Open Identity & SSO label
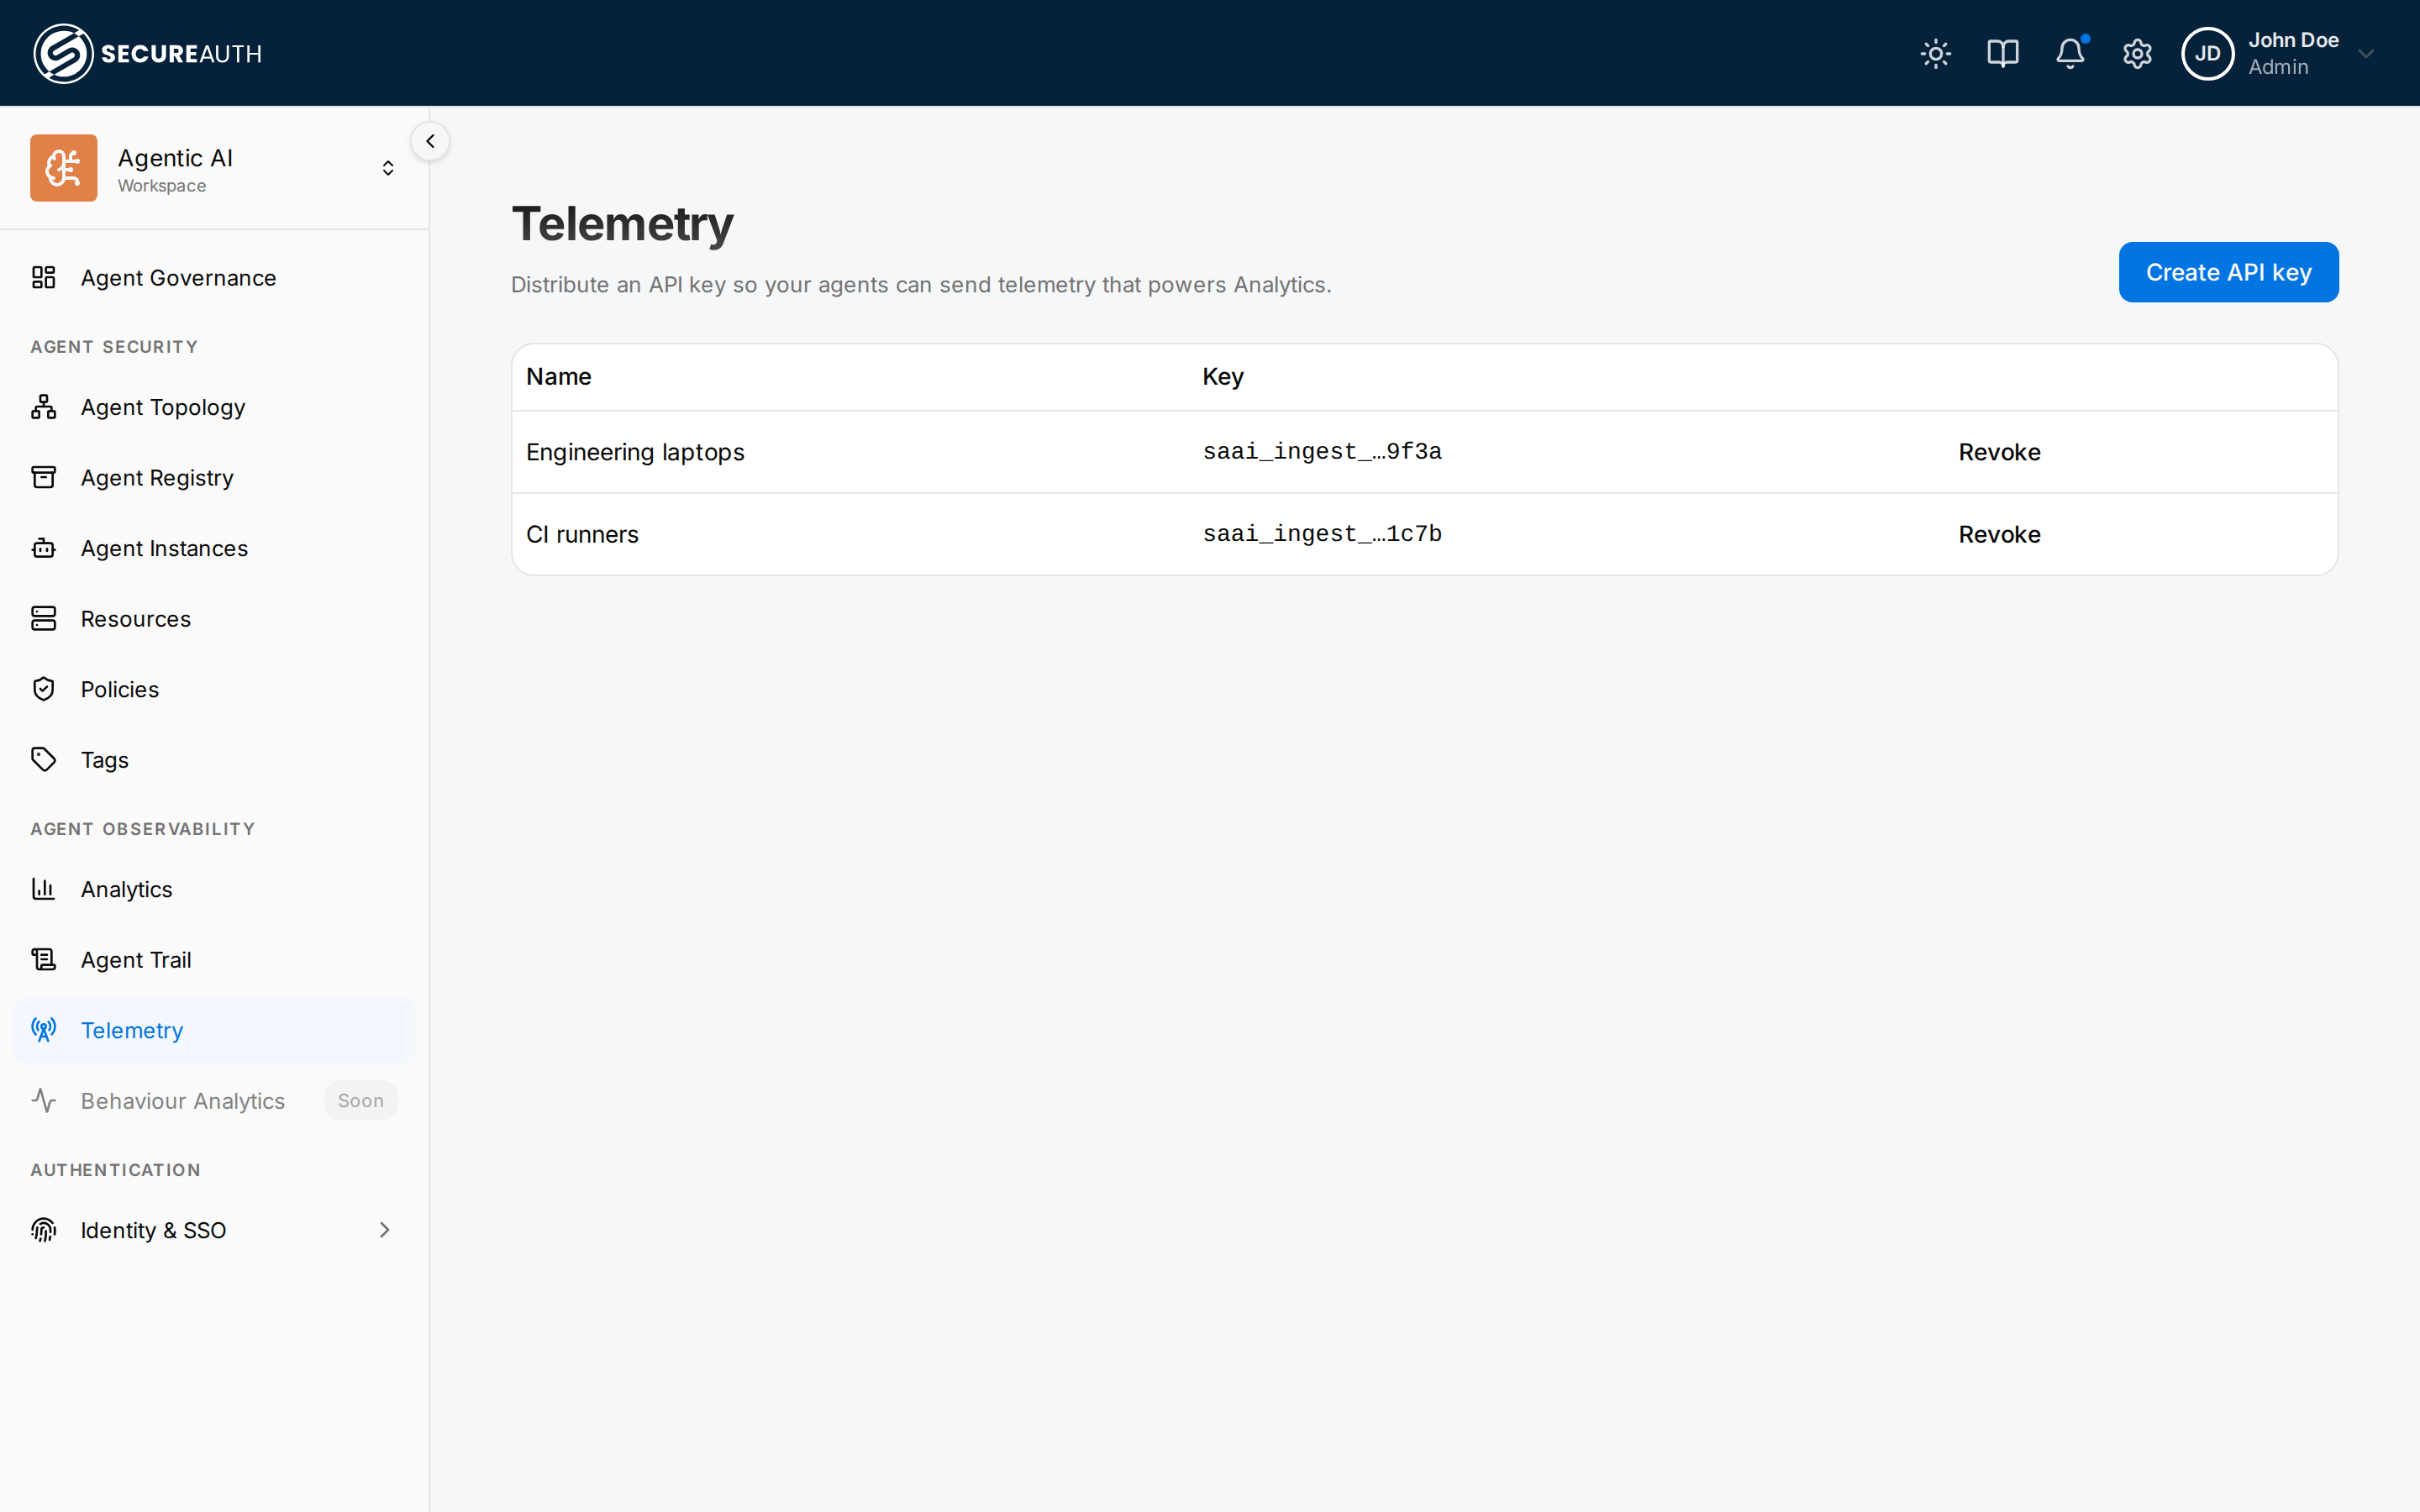The image size is (2420, 1512). 154,1230
